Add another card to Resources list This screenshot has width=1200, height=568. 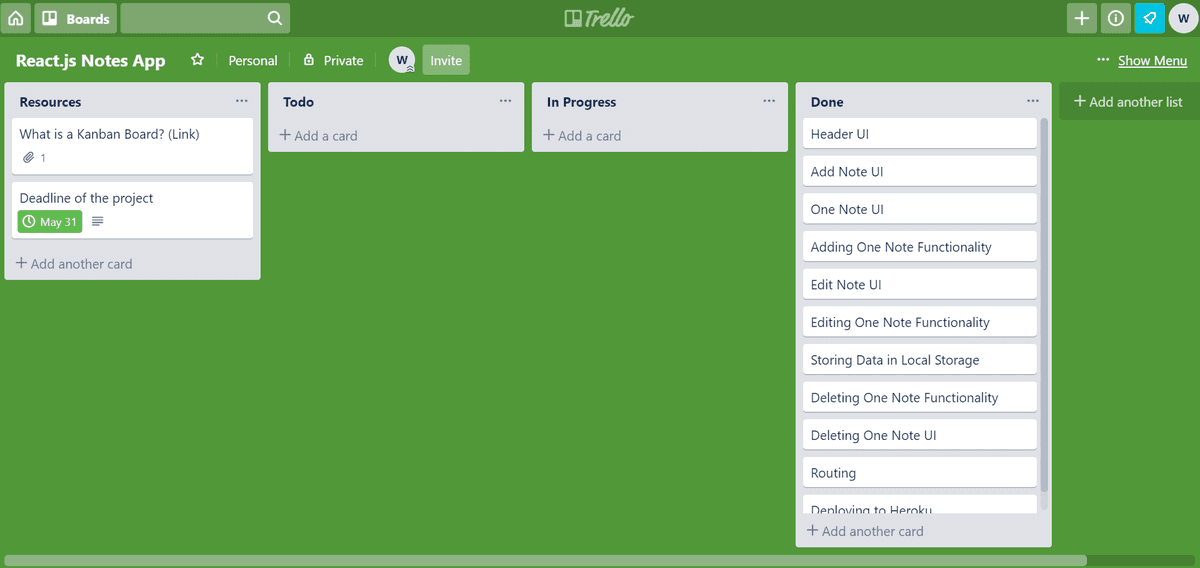click(74, 264)
